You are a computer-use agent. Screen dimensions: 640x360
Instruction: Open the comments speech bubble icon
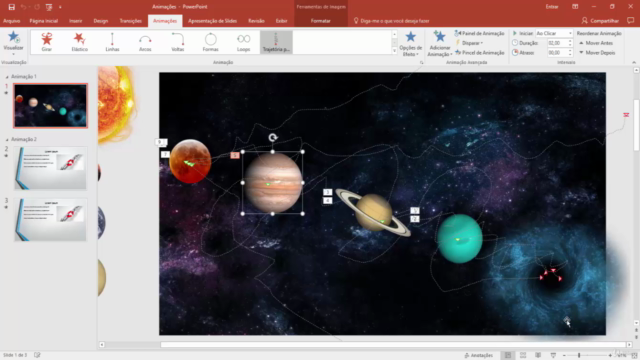[x=631, y=20]
